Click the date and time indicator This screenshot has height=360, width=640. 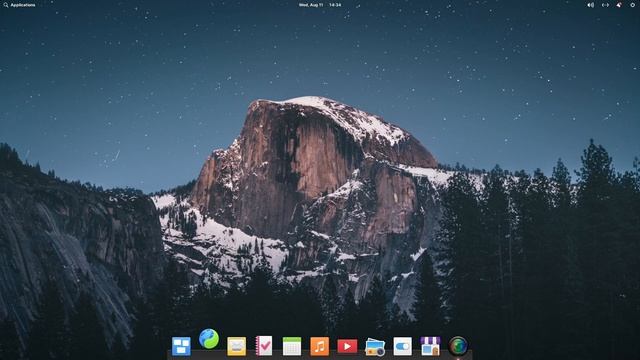(x=320, y=5)
